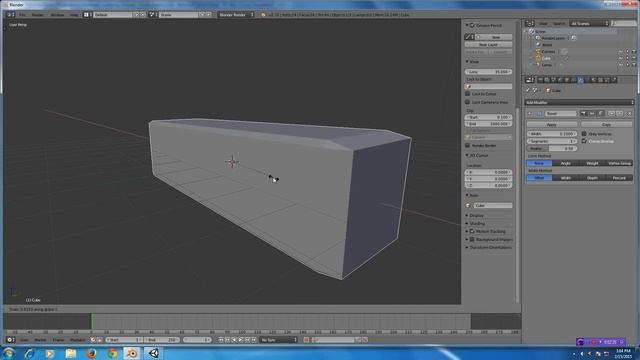Move Bevel modifier up in stack

(611, 113)
